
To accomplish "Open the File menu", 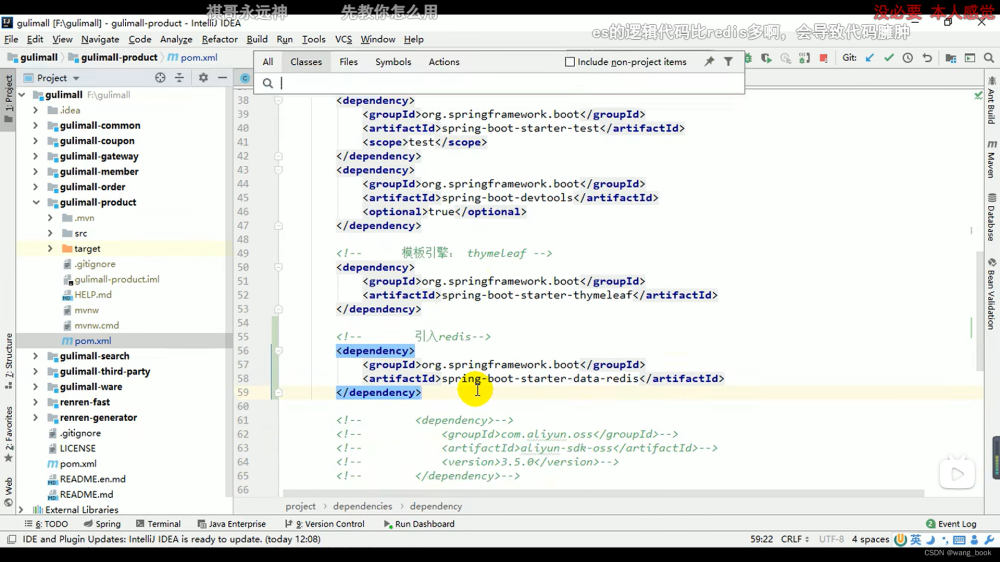I will click(11, 40).
